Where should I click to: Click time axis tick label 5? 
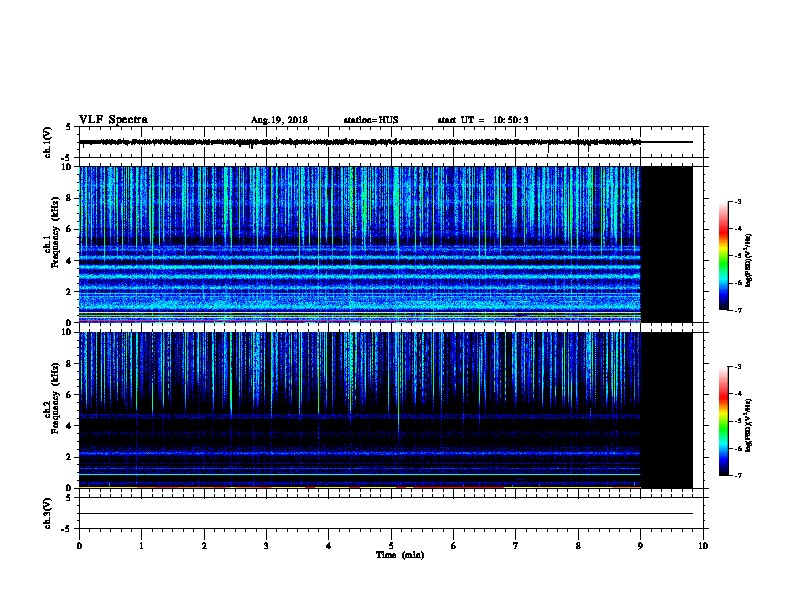click(x=391, y=546)
